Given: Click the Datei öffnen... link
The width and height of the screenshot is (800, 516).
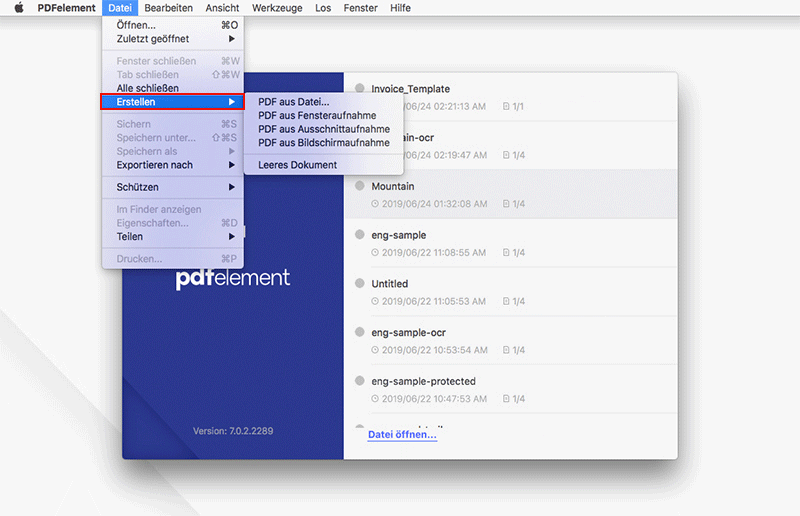Looking at the screenshot, I should 402,434.
